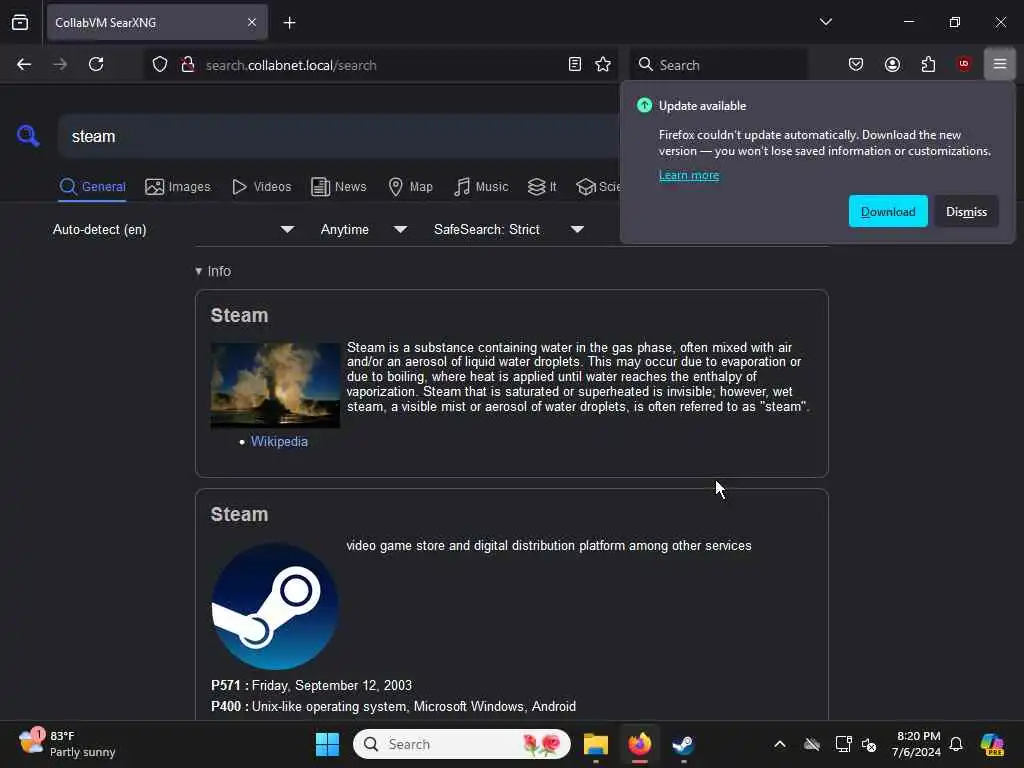Click the Update available green arrow icon
Screen dimensions: 1024x768
pyautogui.click(x=644, y=105)
